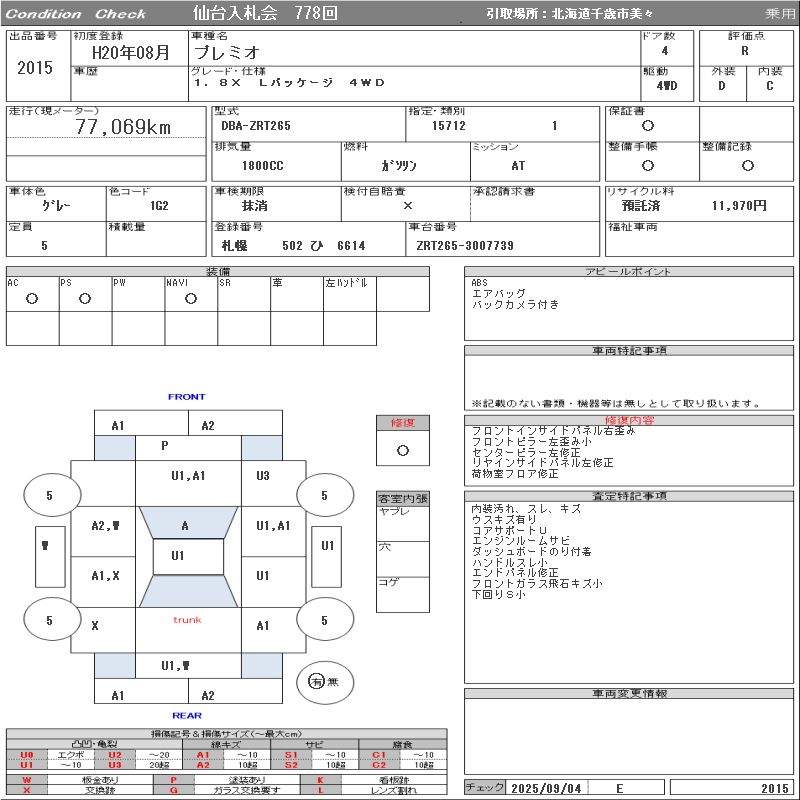Select the "A1,X" door cell in the diagram
Viewport: 800px width, 800px height.
(105, 575)
